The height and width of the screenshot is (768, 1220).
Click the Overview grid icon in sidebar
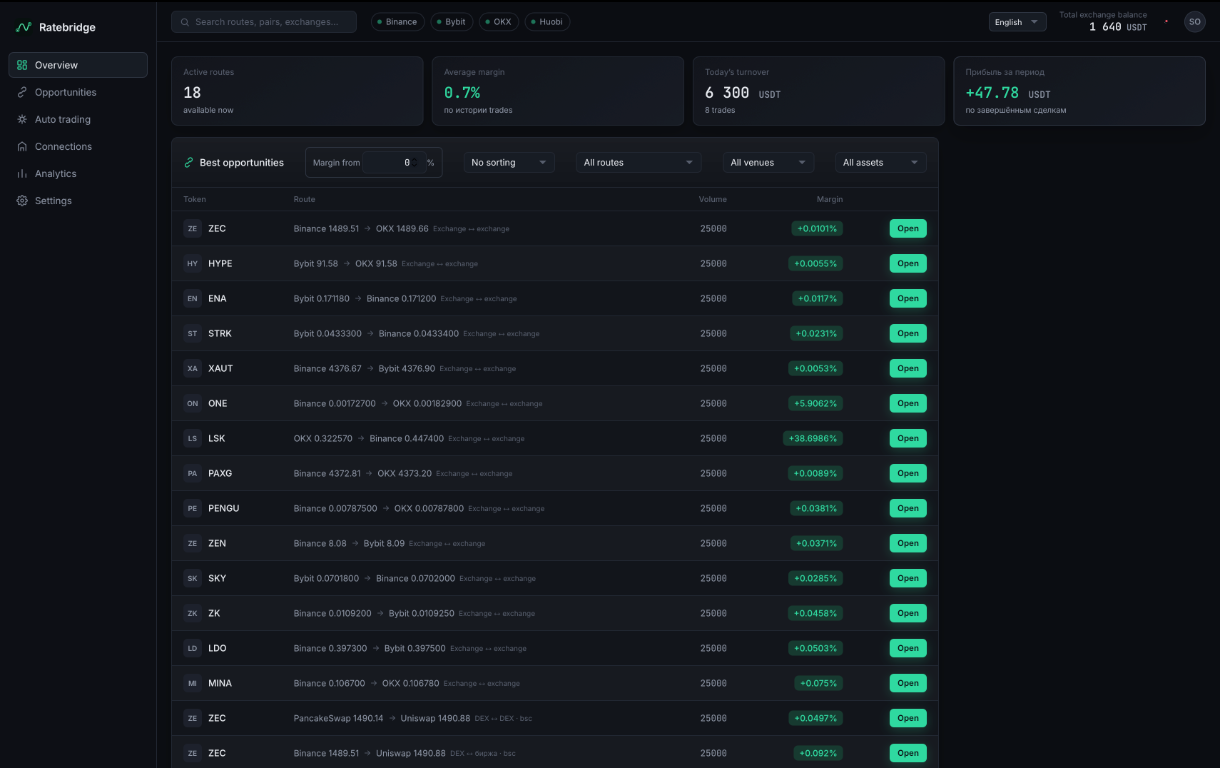22,65
